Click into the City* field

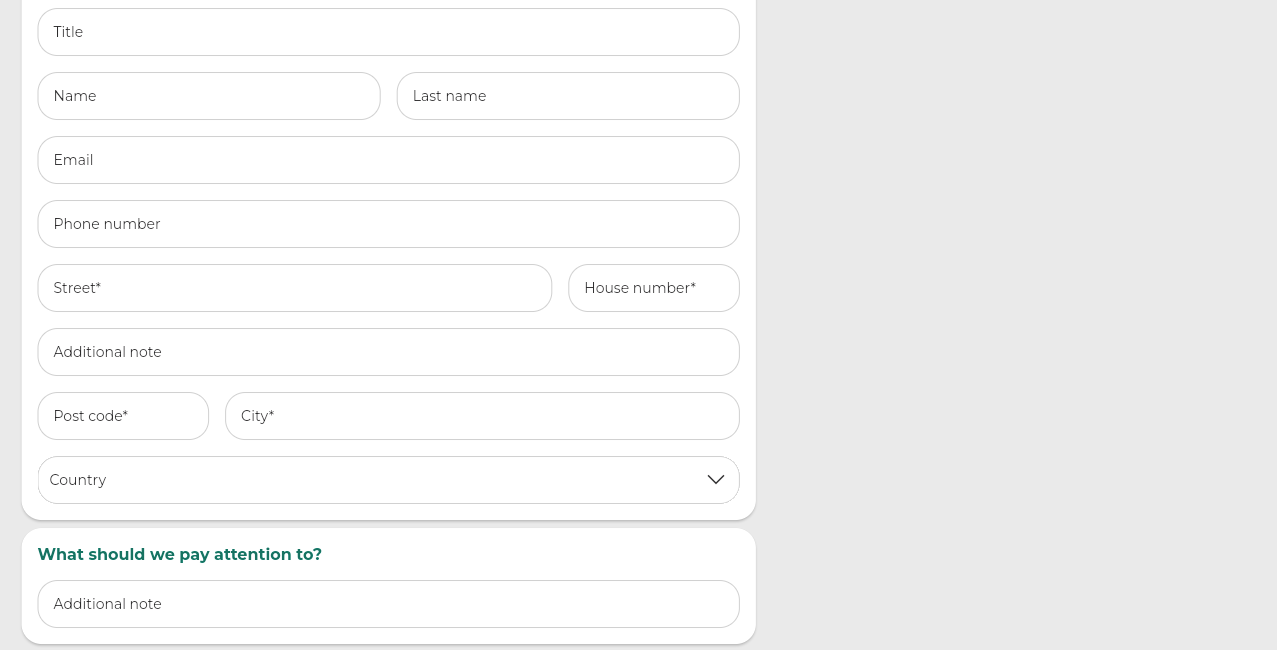coord(482,416)
